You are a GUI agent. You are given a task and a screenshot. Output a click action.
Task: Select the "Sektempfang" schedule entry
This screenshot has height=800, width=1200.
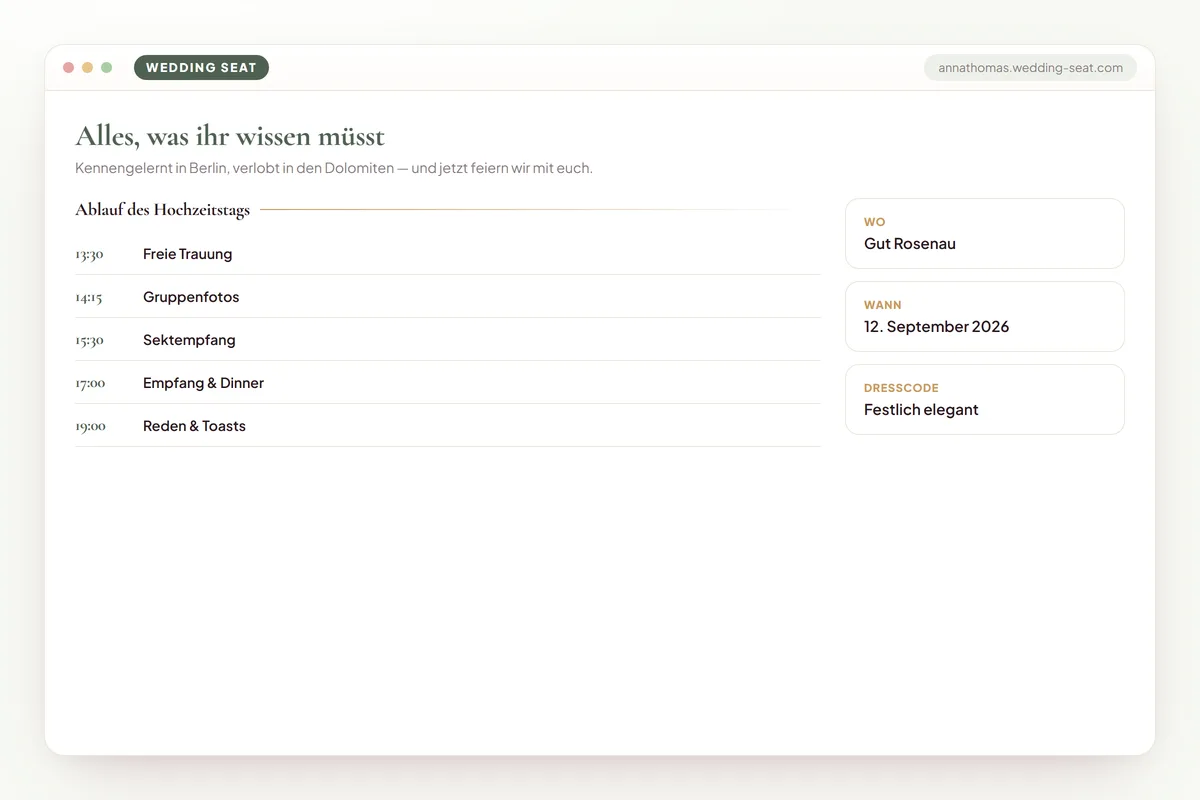click(448, 340)
